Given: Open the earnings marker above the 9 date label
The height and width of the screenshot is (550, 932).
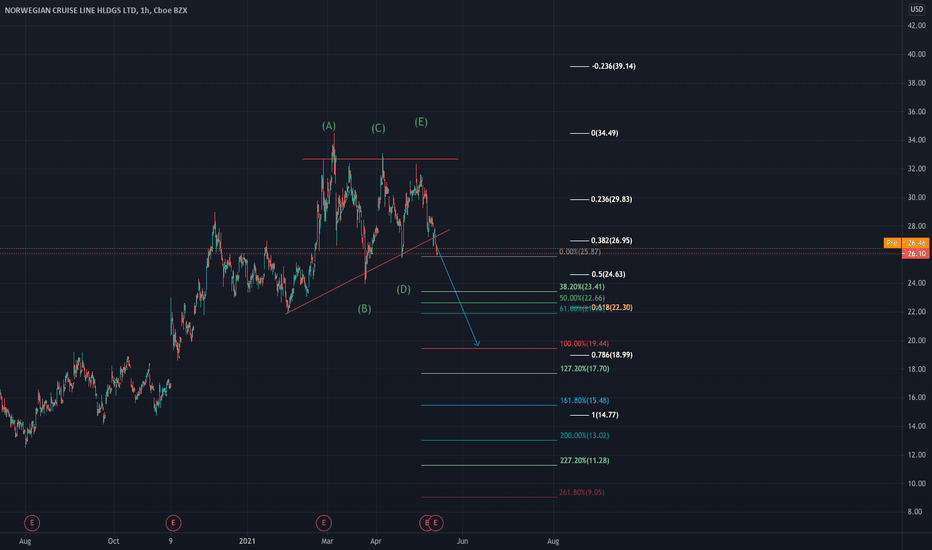Looking at the screenshot, I should coord(173,523).
